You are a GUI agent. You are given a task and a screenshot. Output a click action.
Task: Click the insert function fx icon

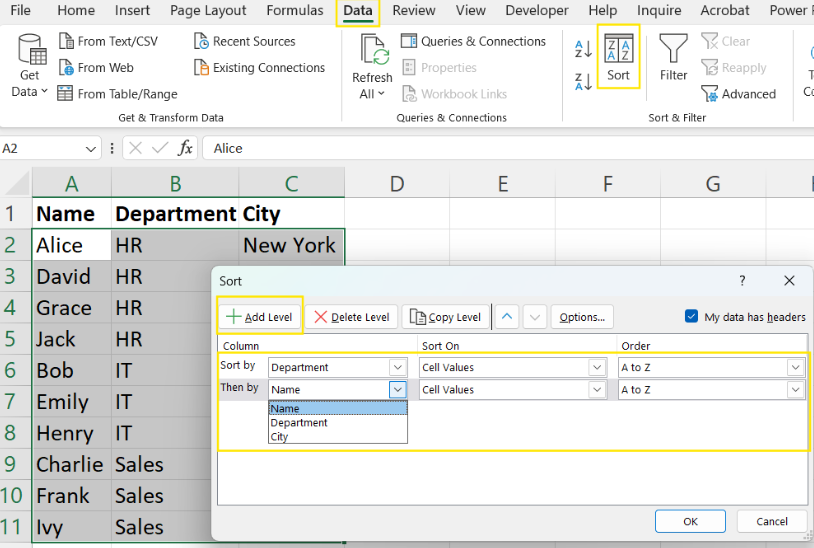point(185,148)
